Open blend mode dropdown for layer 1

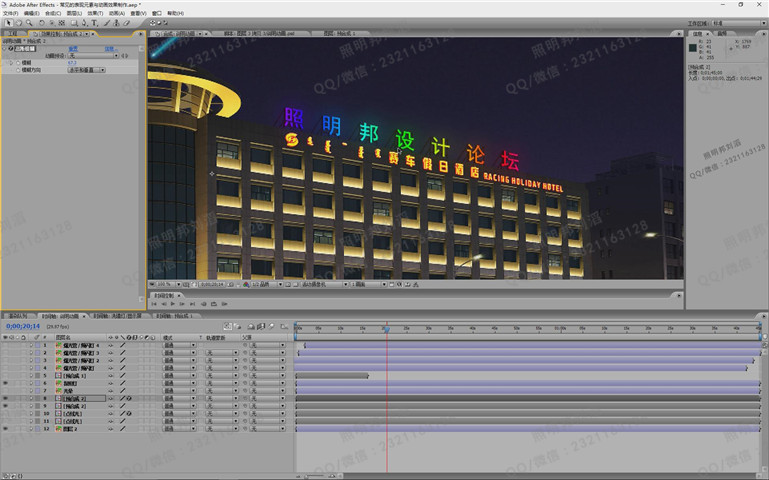tap(179, 345)
